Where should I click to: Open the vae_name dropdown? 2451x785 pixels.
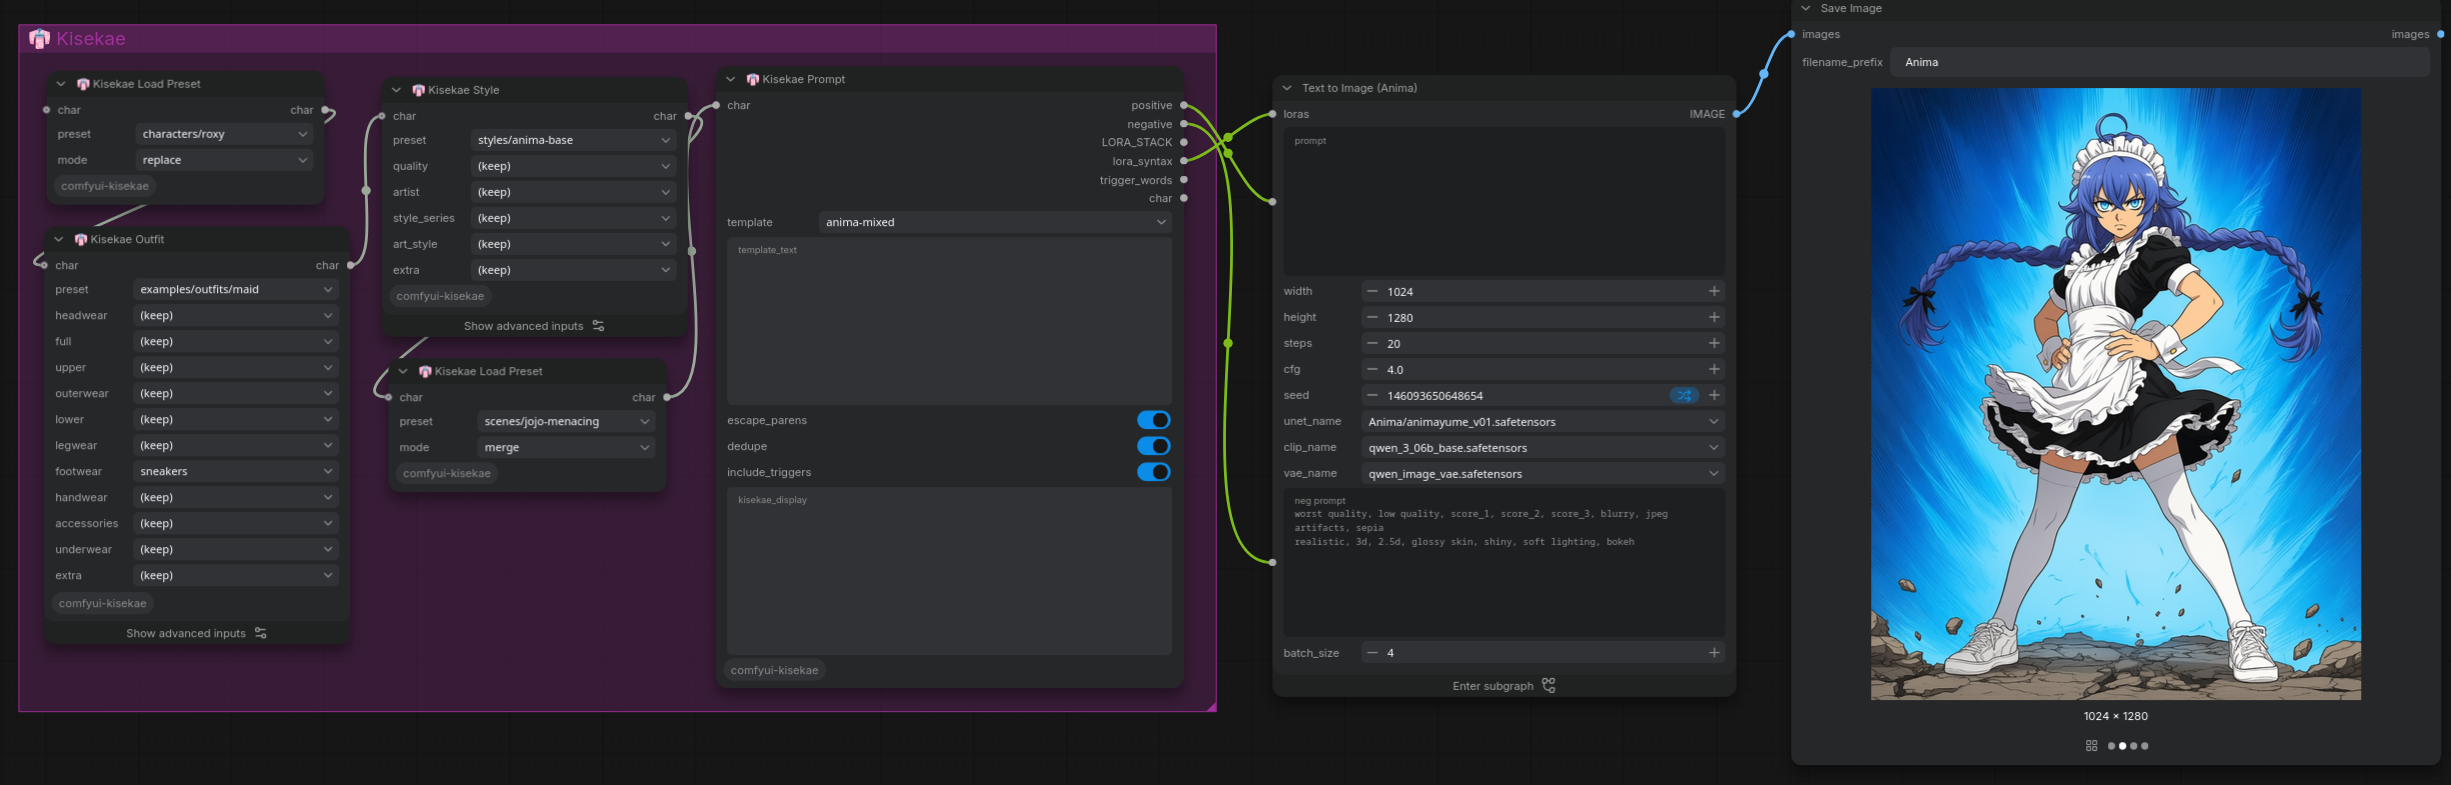pos(1543,474)
